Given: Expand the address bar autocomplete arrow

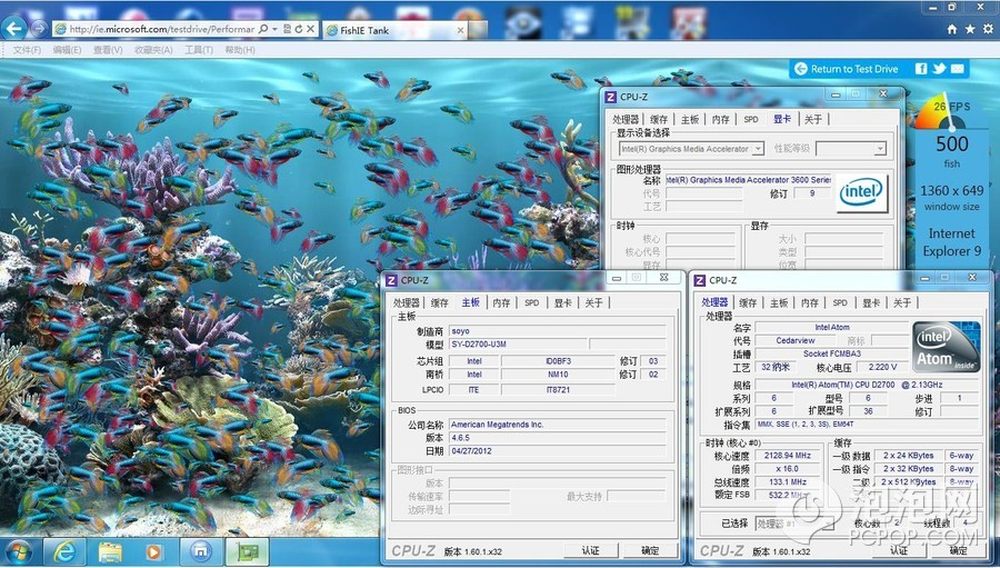Looking at the screenshot, I should pos(274,29).
